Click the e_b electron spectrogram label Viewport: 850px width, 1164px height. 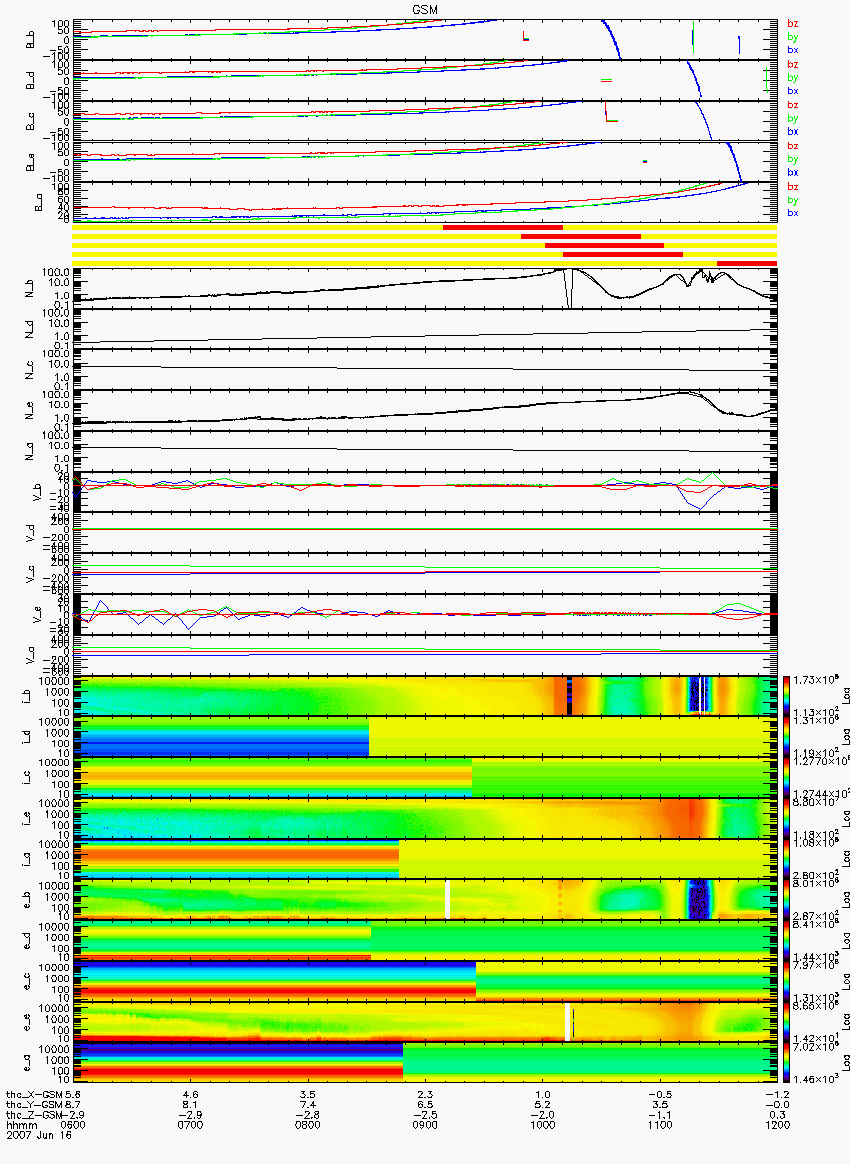27,900
